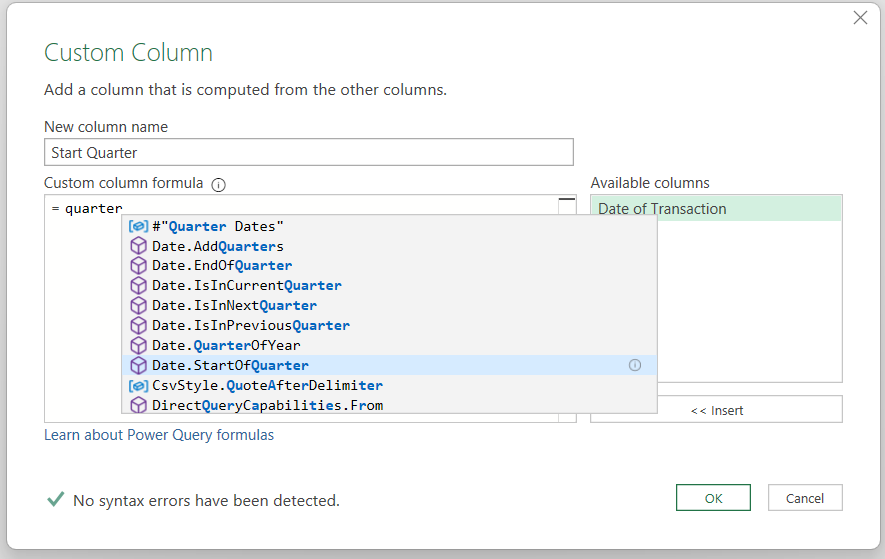Screen dimensions: 885x559
Task: Select Date.IsInCurrentQuarter function
Action: coord(389,286)
